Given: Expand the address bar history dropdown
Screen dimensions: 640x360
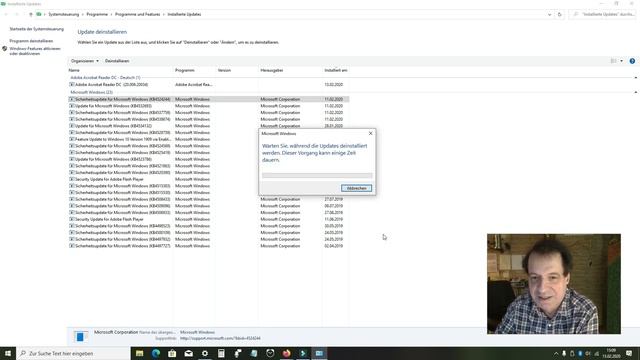Looking at the screenshot, I should point(549,14).
